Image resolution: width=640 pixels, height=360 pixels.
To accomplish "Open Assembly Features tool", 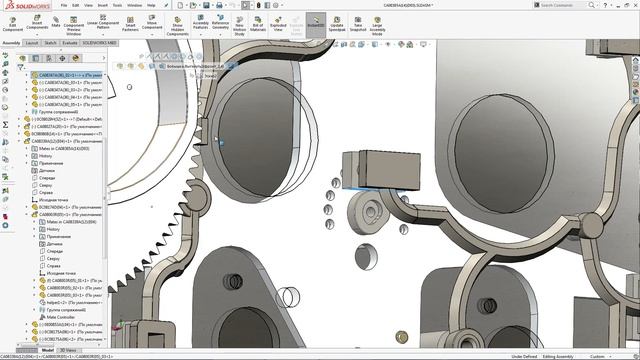I will [200, 22].
